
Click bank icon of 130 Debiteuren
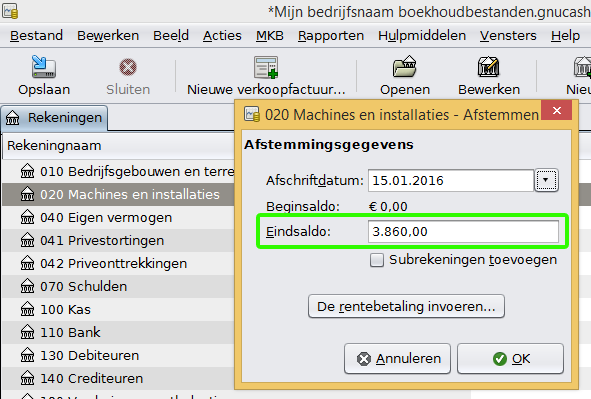click(x=27, y=355)
